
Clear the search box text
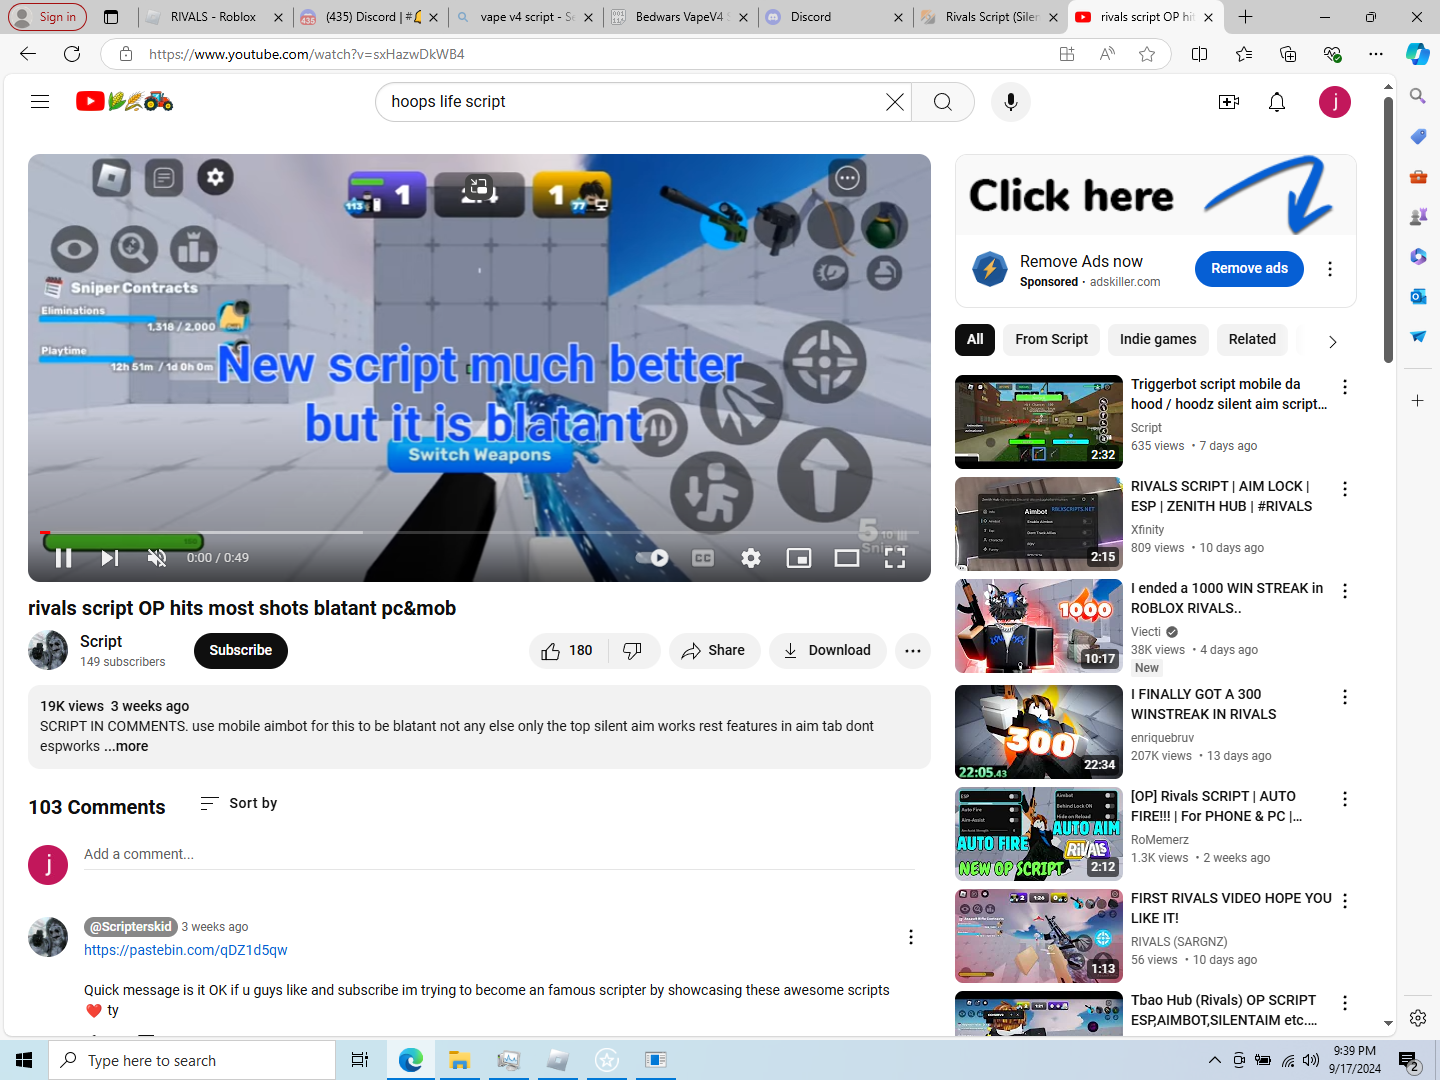[x=895, y=102]
